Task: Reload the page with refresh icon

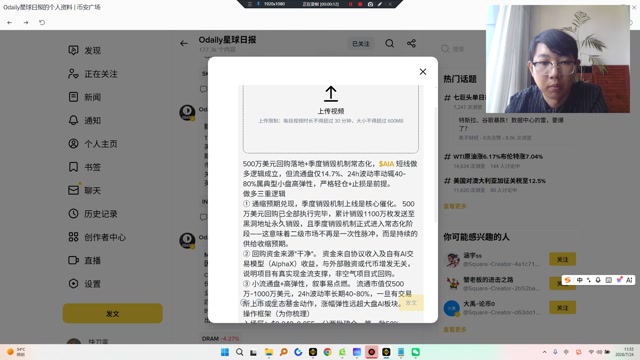Action: click(42, 22)
